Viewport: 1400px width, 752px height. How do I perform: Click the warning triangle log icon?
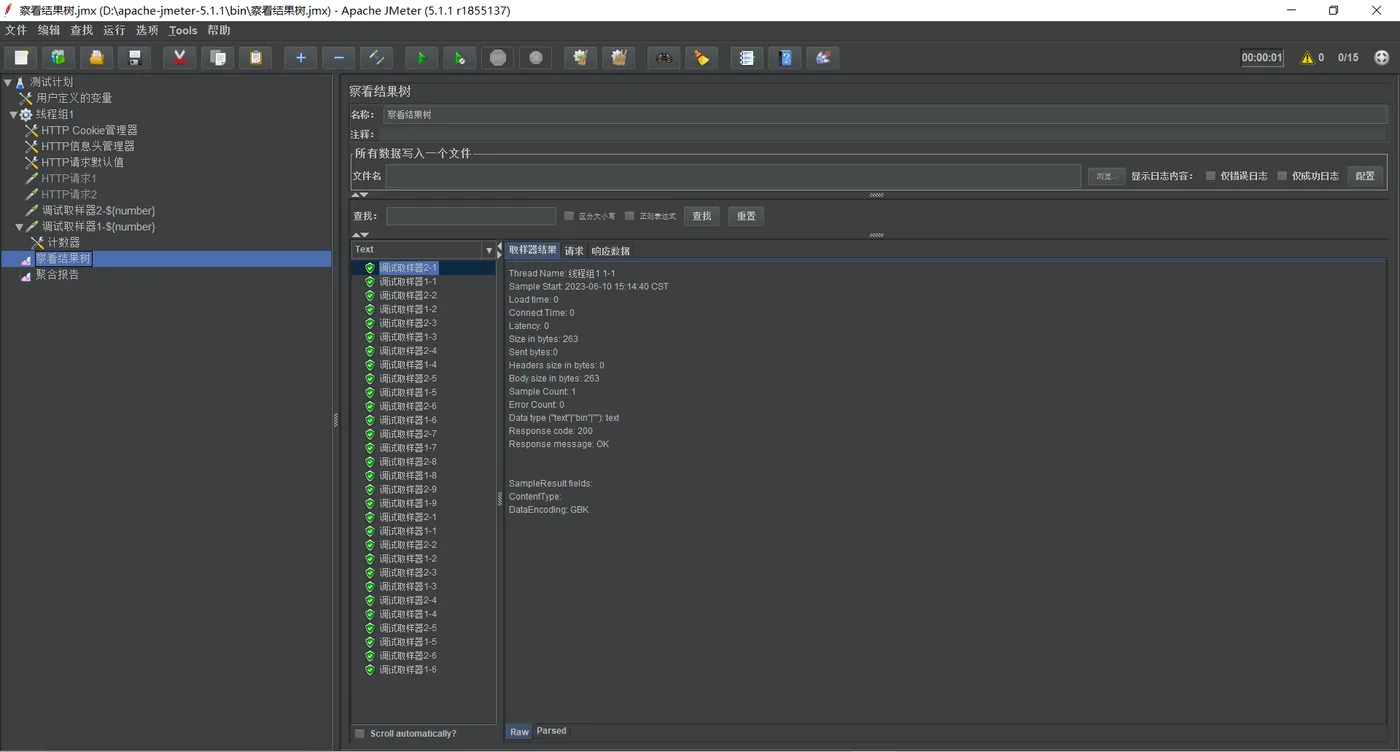pyautogui.click(x=1307, y=58)
